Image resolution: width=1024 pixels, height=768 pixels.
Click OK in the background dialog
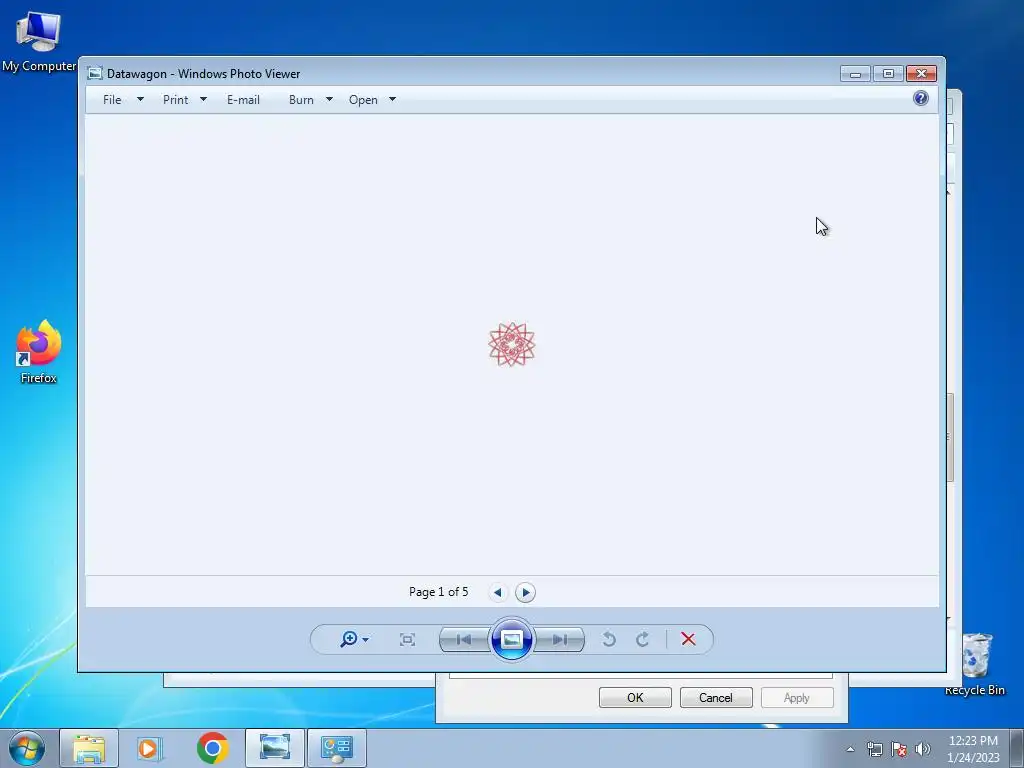(635, 697)
